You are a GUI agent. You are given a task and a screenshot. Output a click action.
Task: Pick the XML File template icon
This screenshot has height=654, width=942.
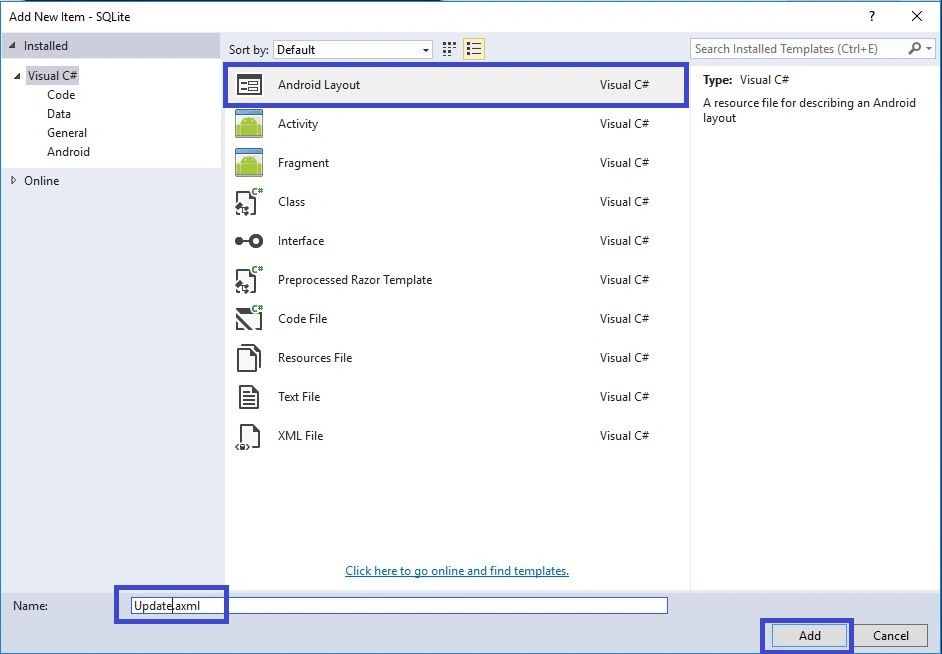pyautogui.click(x=249, y=437)
